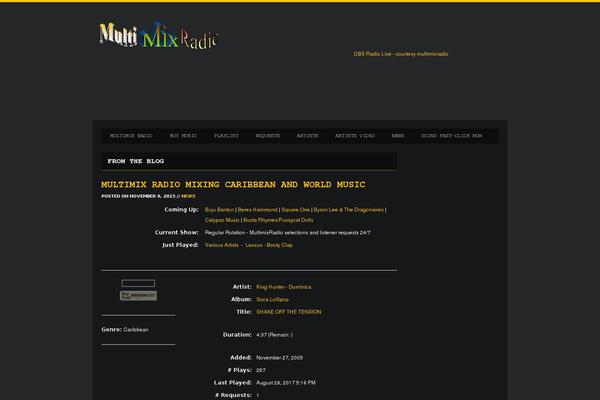Open the DBS Radio Live link
Screen dimensions: 600x400
[x=401, y=54]
